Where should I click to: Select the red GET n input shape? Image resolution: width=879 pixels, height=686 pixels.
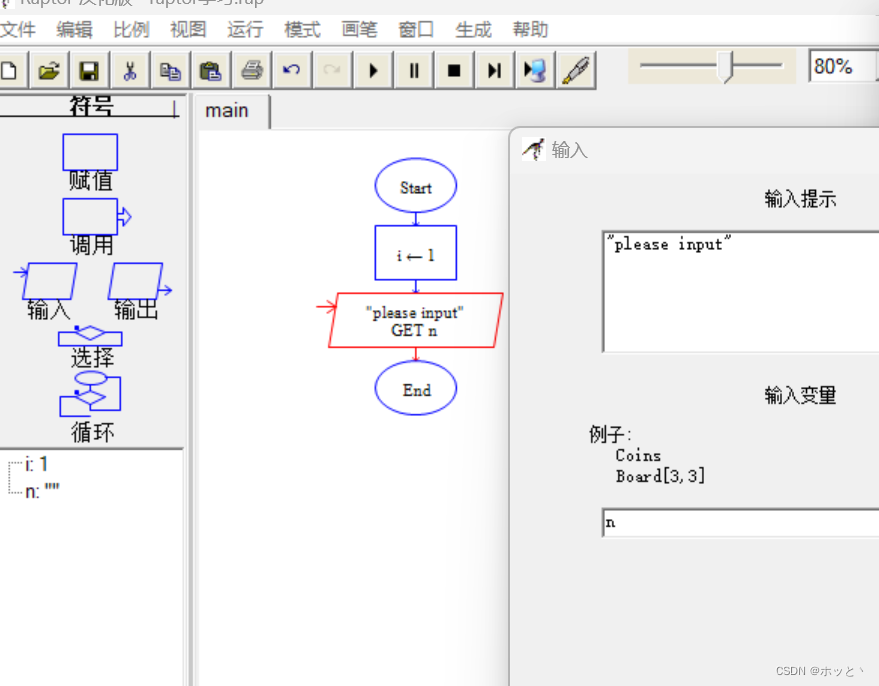pyautogui.click(x=416, y=321)
